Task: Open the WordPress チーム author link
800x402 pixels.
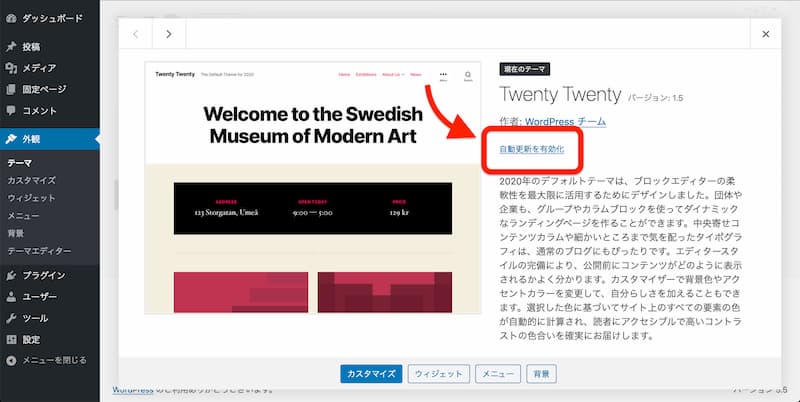Action: 565,122
